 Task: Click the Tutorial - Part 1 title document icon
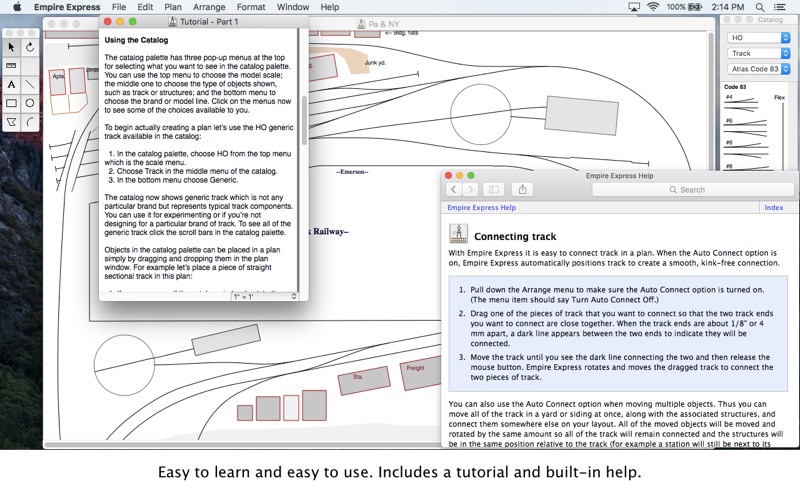[x=172, y=21]
